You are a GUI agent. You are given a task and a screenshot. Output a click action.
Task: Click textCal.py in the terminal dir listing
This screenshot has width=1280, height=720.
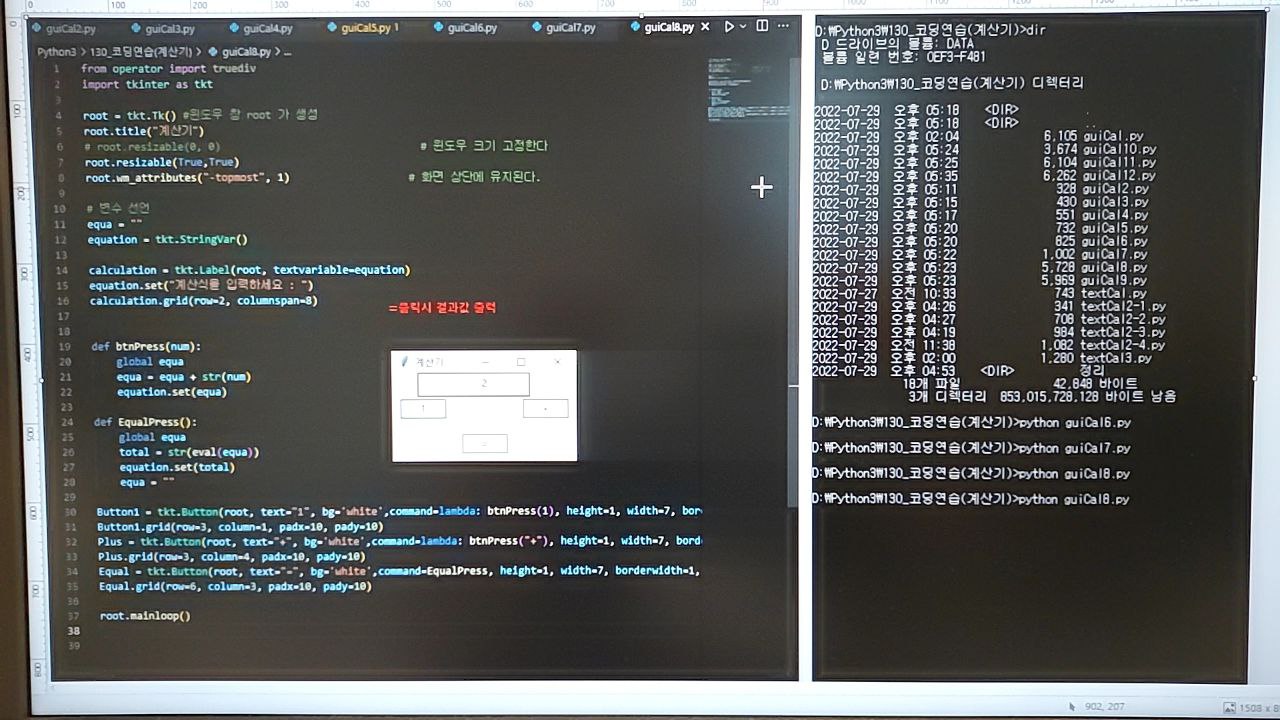pyautogui.click(x=1113, y=293)
